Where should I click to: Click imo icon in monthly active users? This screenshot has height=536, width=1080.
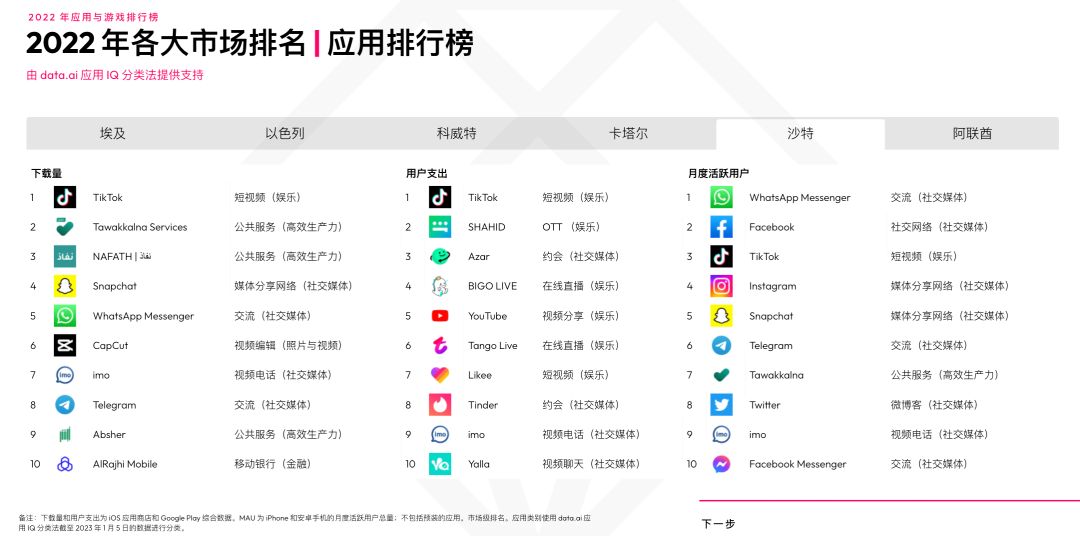pyautogui.click(x=722, y=434)
